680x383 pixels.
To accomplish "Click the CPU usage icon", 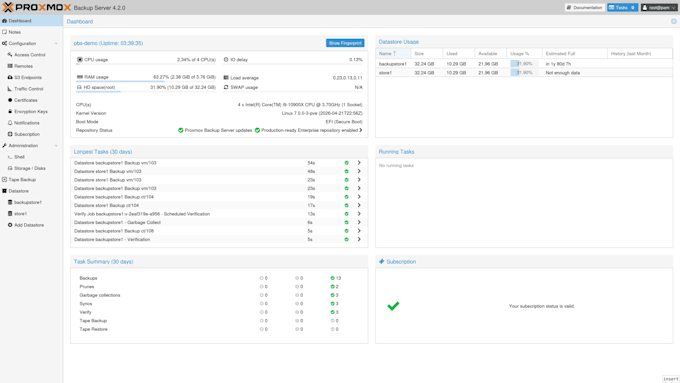I will 80,60.
